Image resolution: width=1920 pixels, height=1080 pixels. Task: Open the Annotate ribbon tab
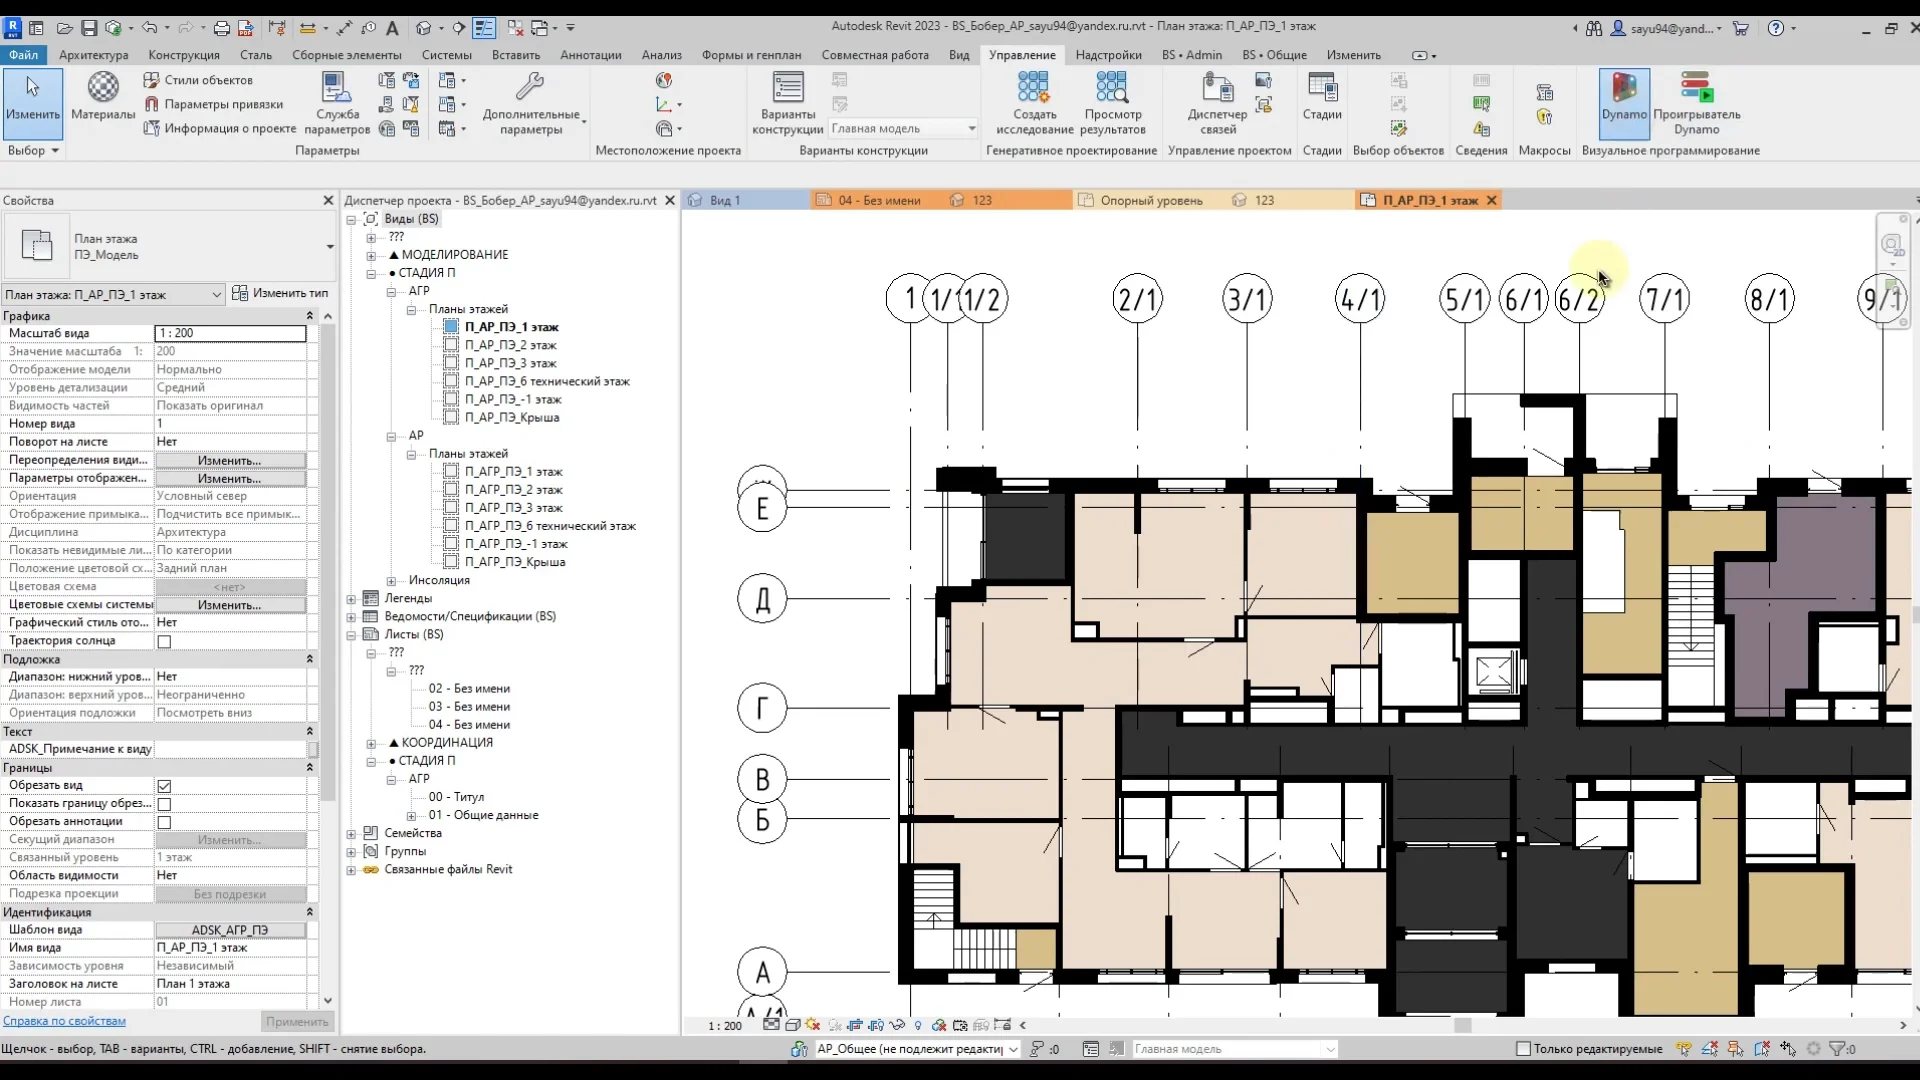[591, 55]
